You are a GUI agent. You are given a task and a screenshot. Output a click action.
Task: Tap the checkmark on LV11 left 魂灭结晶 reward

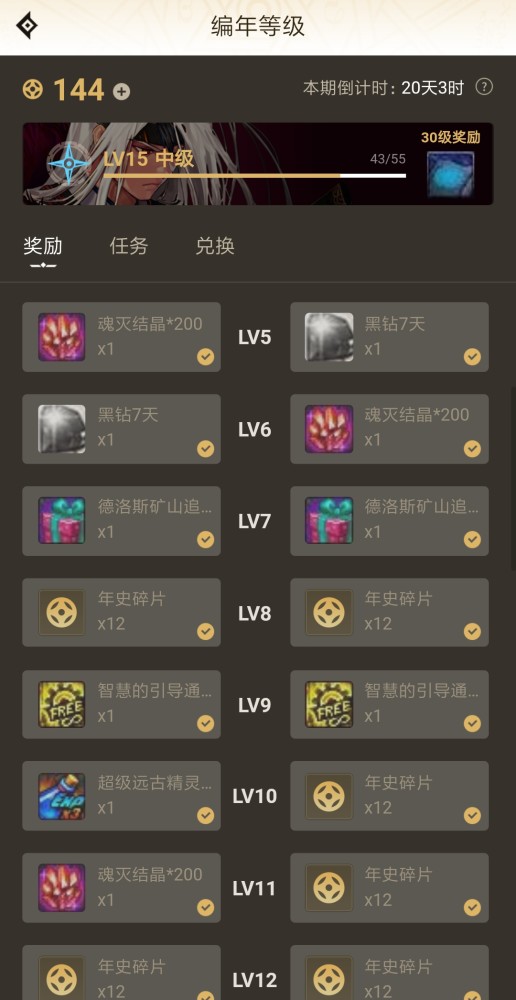pyautogui.click(x=205, y=908)
